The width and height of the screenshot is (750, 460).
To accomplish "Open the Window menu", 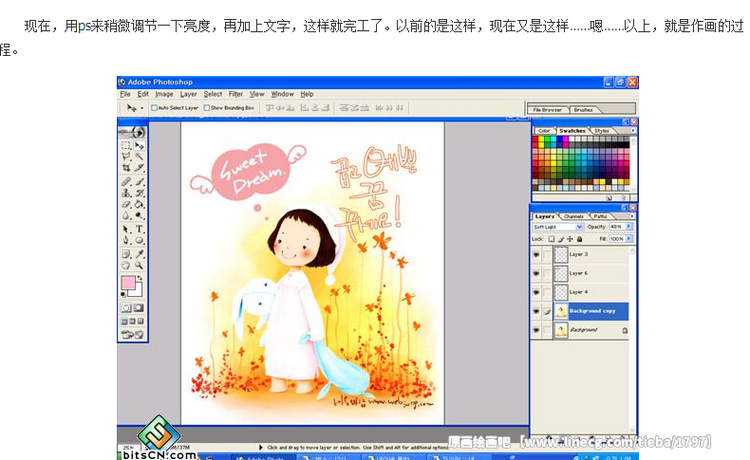I will [x=282, y=94].
